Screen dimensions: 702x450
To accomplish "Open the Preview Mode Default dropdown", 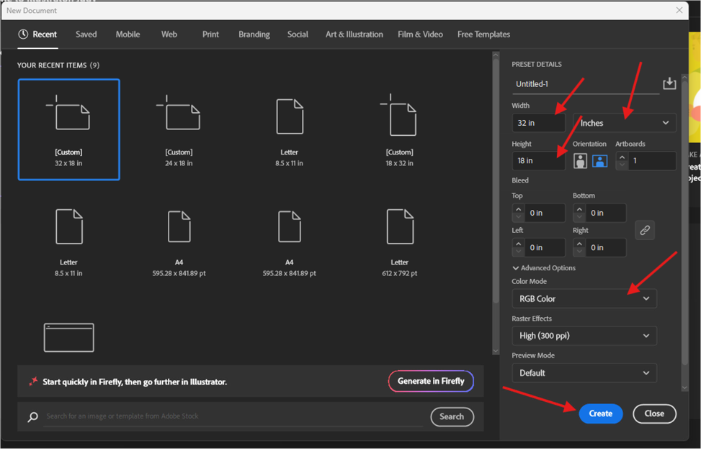I will (x=584, y=373).
